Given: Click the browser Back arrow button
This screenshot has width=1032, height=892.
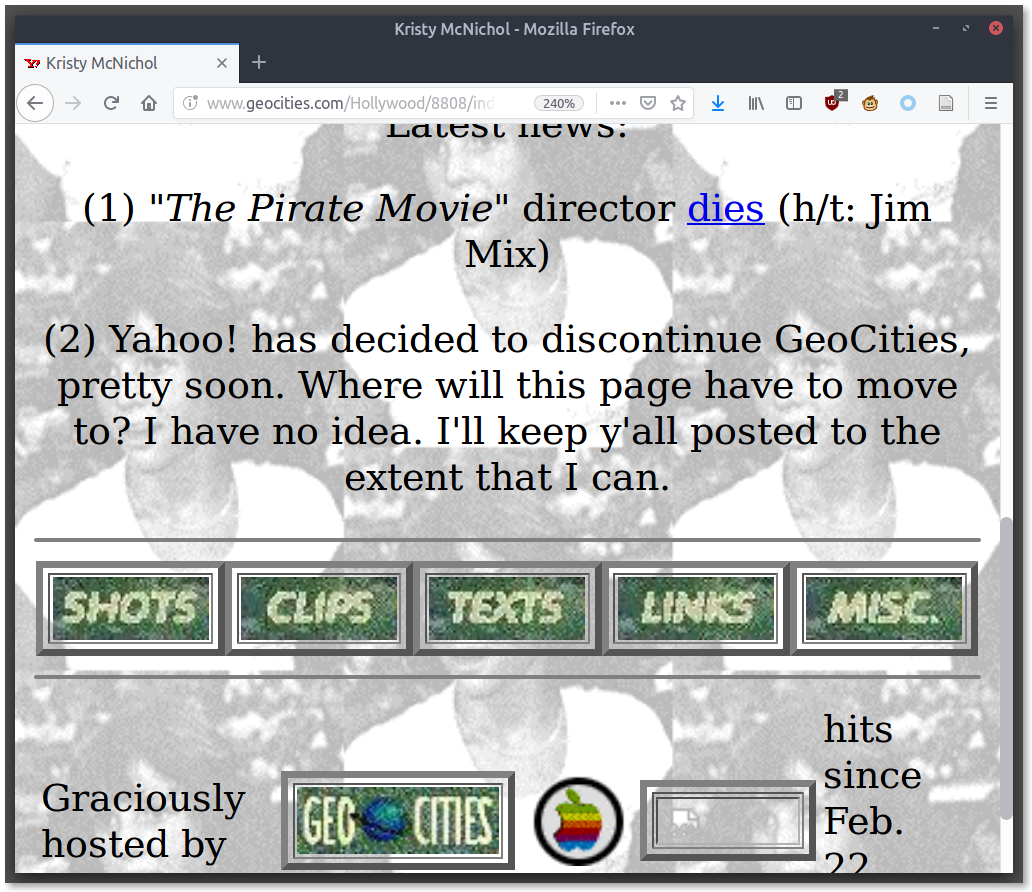Looking at the screenshot, I should pos(34,103).
